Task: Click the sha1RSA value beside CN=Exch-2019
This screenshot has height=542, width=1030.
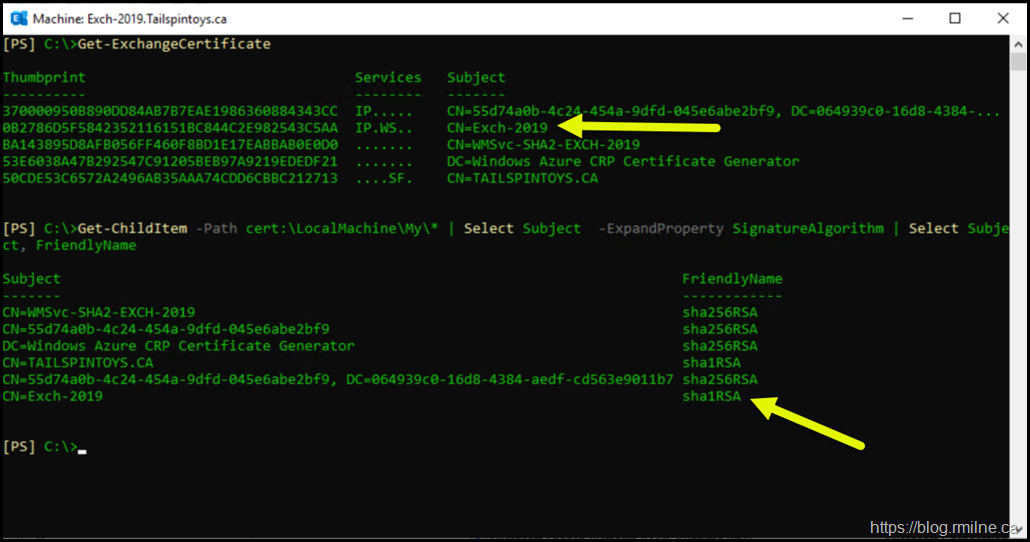Action: [711, 396]
